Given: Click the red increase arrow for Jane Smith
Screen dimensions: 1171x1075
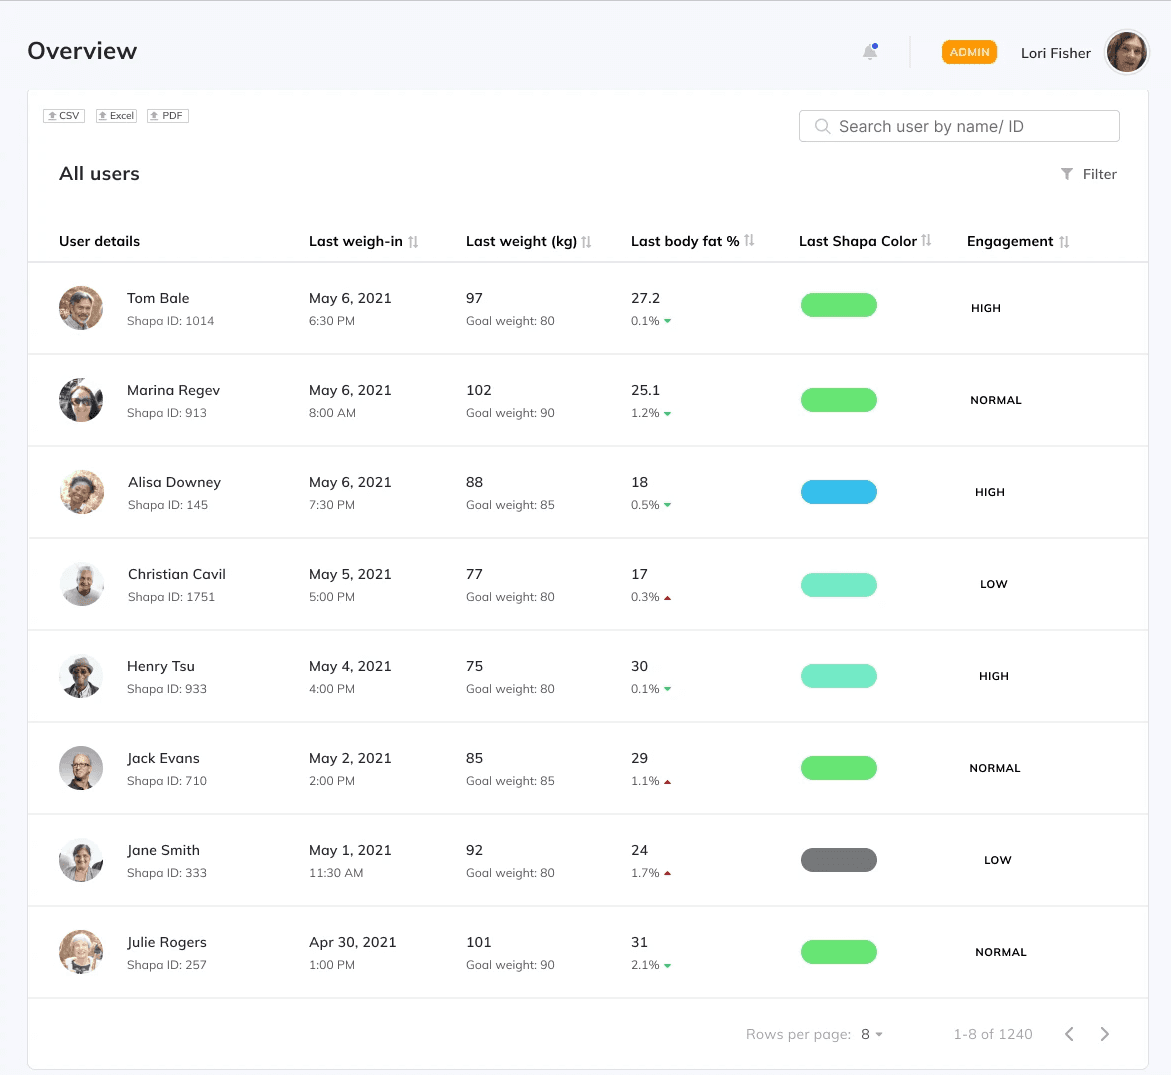Looking at the screenshot, I should tap(667, 871).
